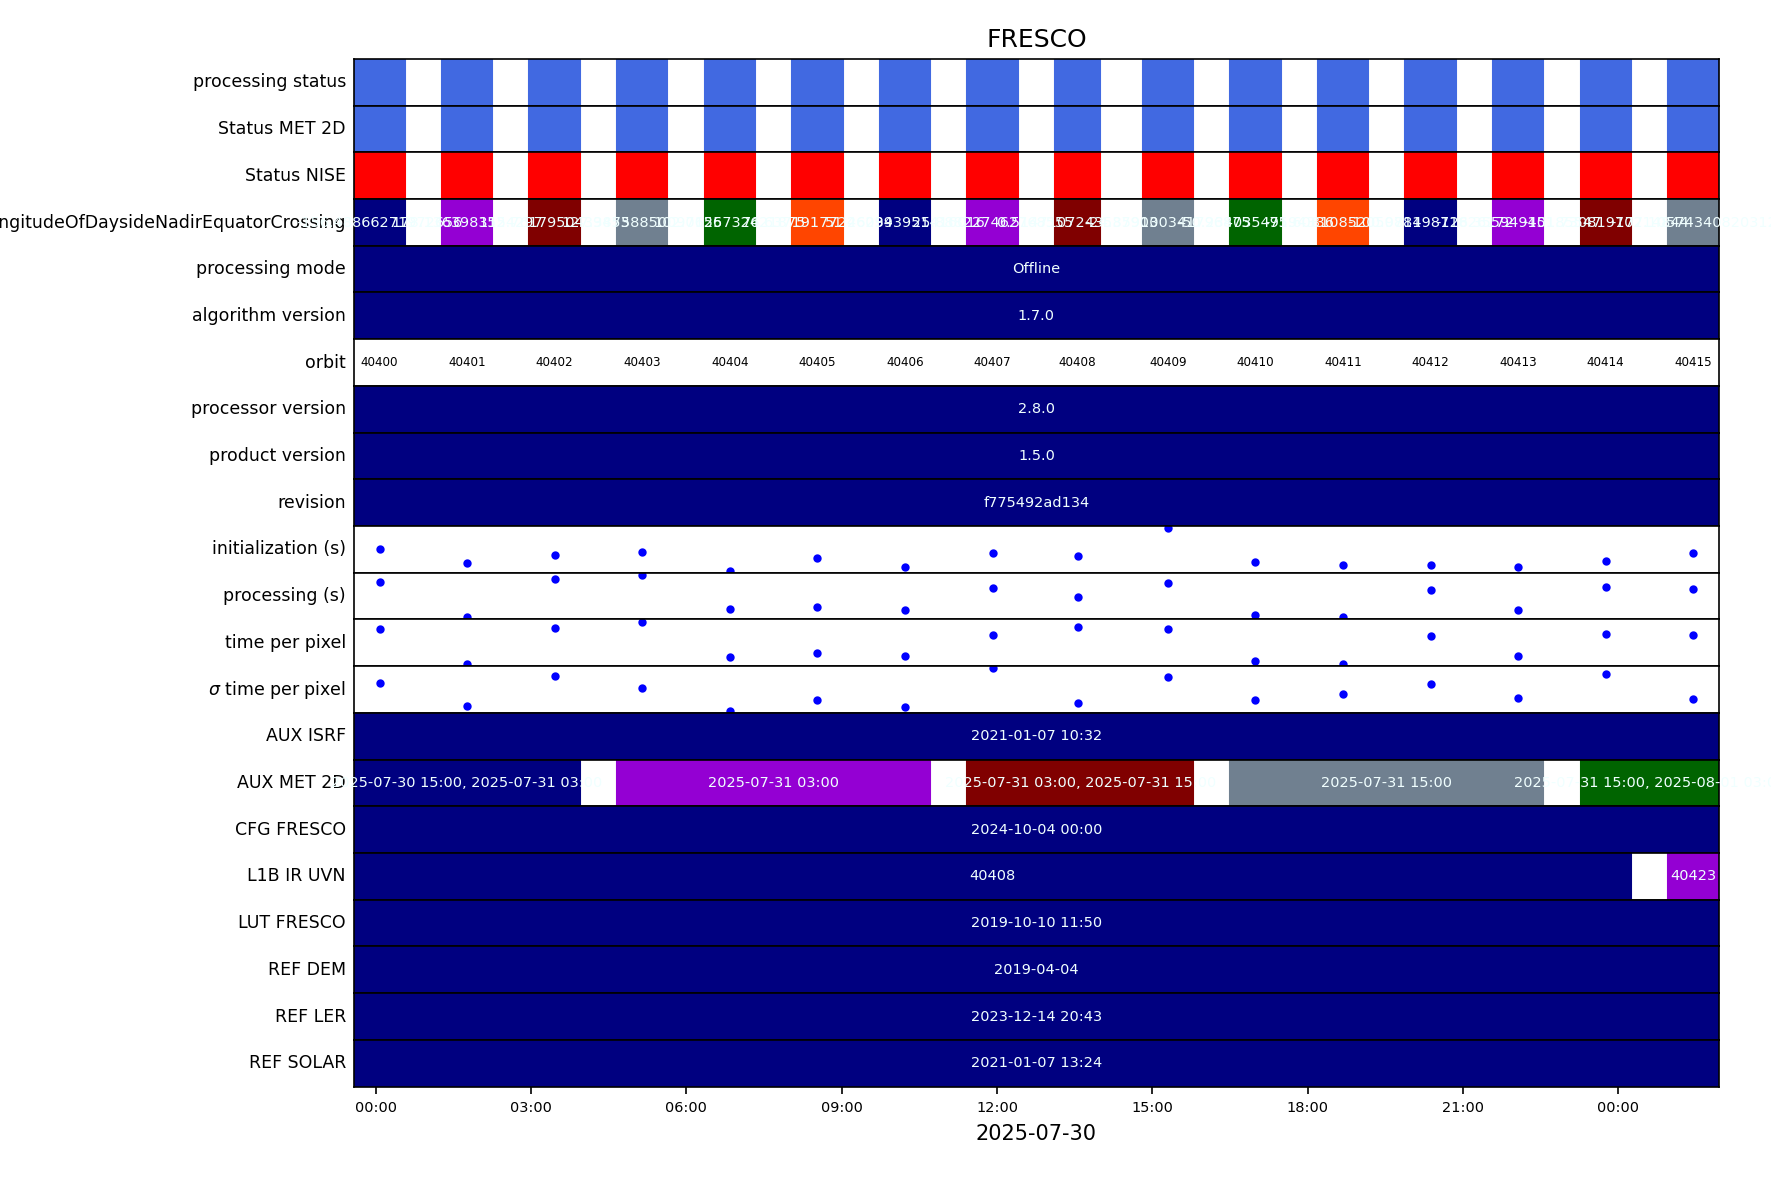
Task: Select the 1.7.0 algorithm version bar
Action: 1035,316
